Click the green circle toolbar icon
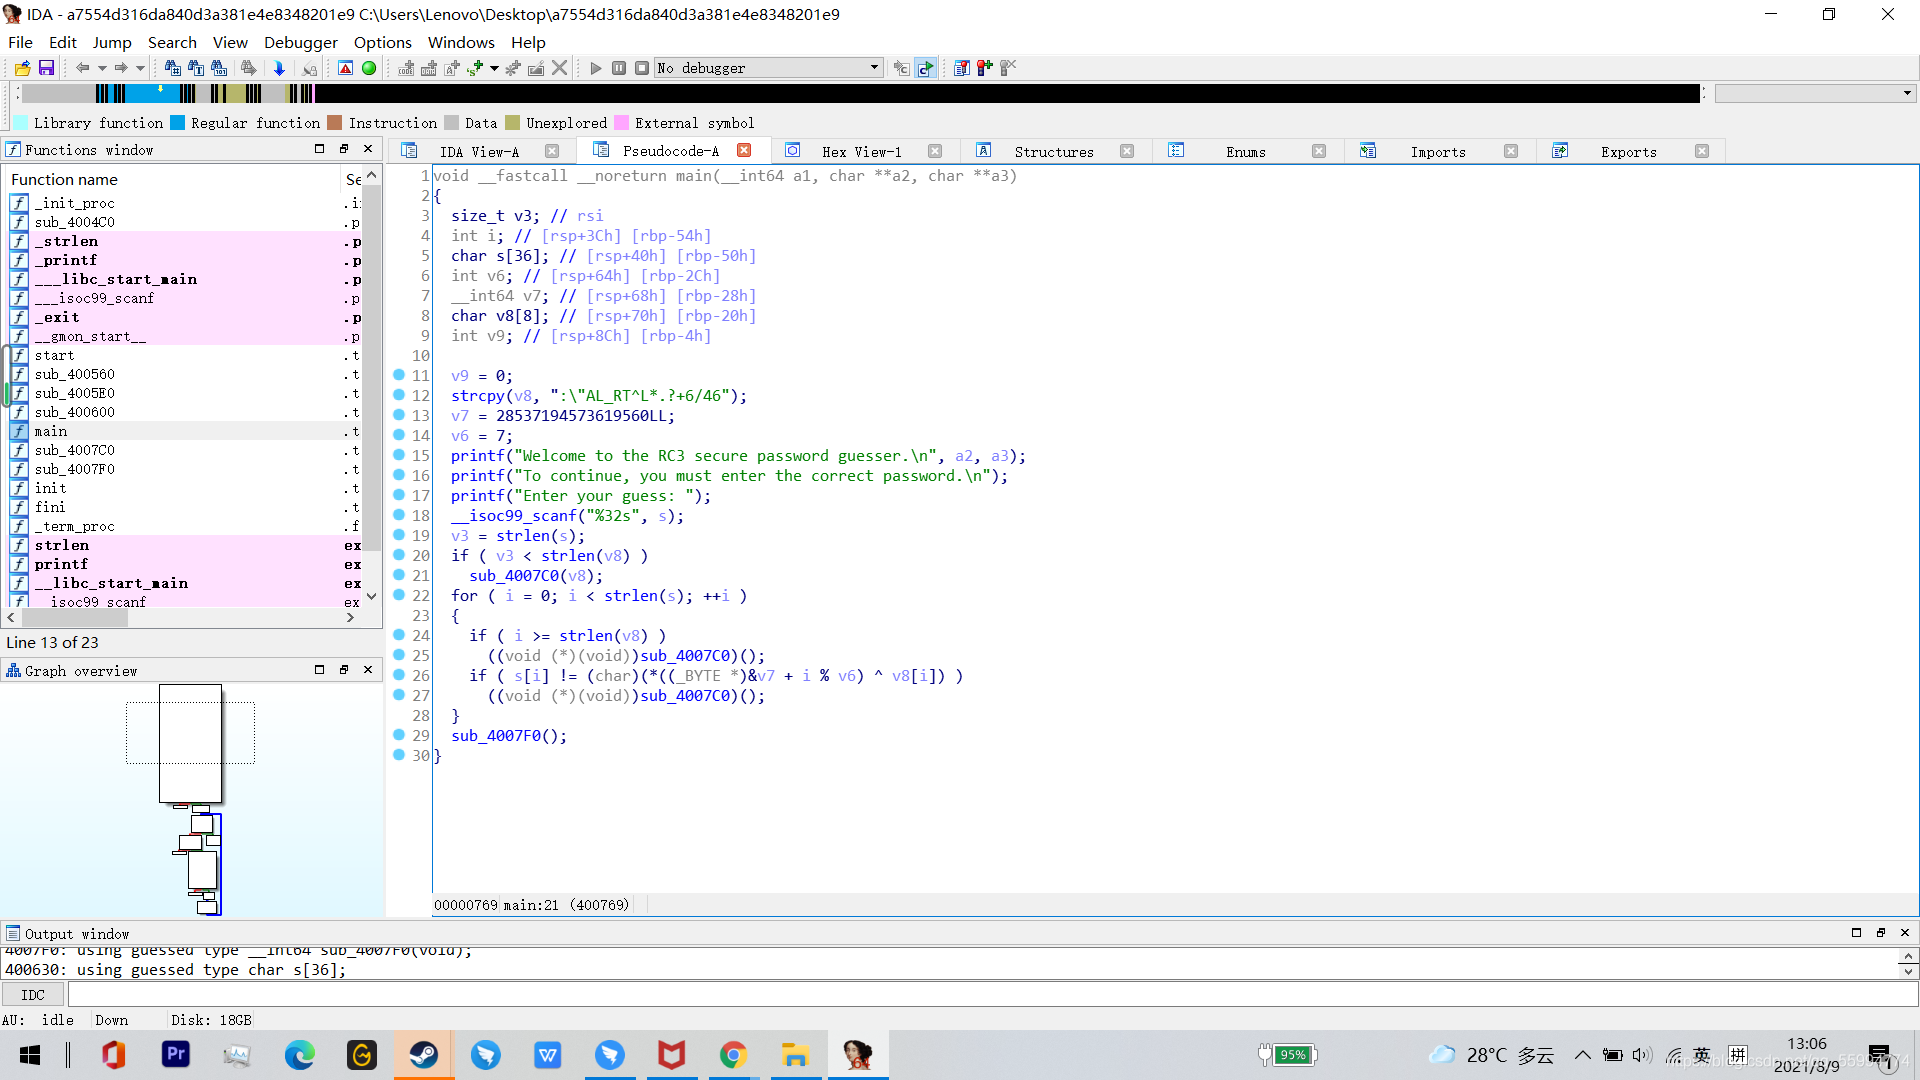Screen dimensions: 1920x1080 pos(369,68)
